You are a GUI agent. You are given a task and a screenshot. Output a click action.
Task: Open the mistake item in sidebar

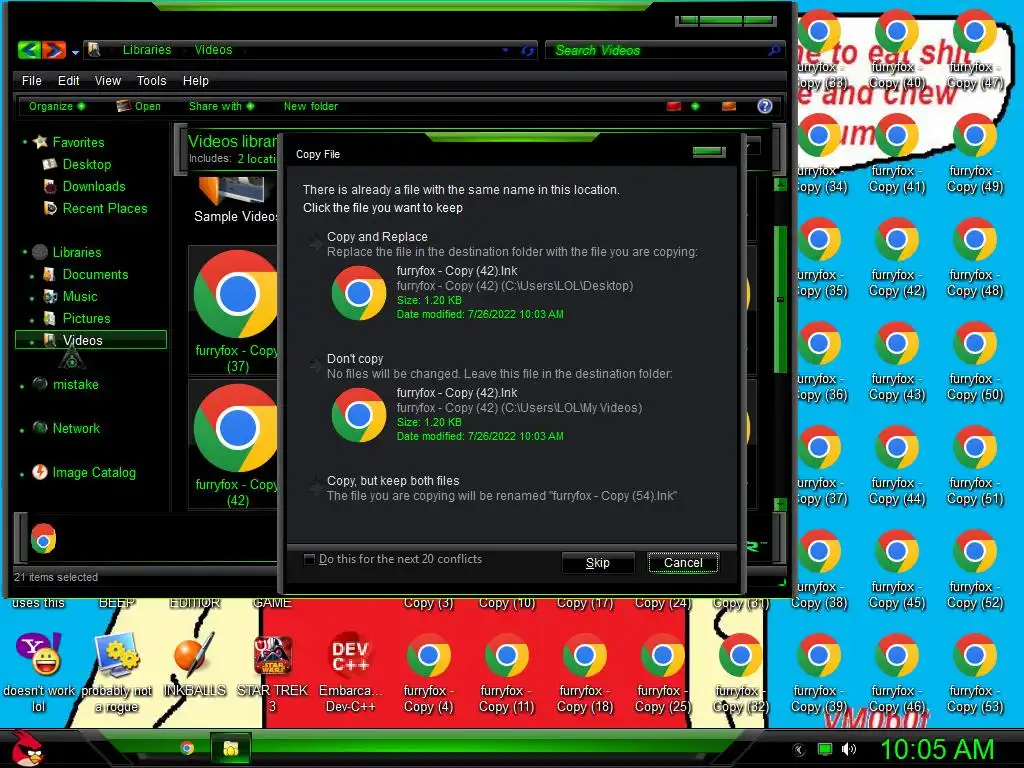click(65, 384)
